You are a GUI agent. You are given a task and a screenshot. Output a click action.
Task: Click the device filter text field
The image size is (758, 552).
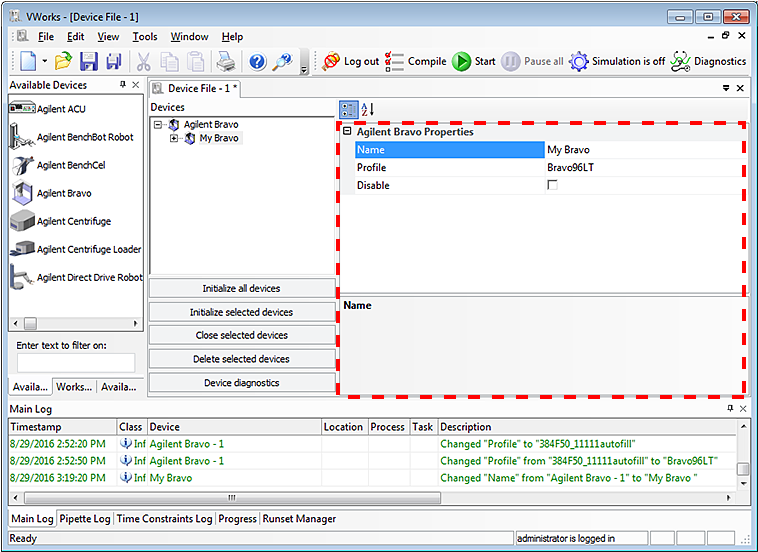[x=76, y=363]
